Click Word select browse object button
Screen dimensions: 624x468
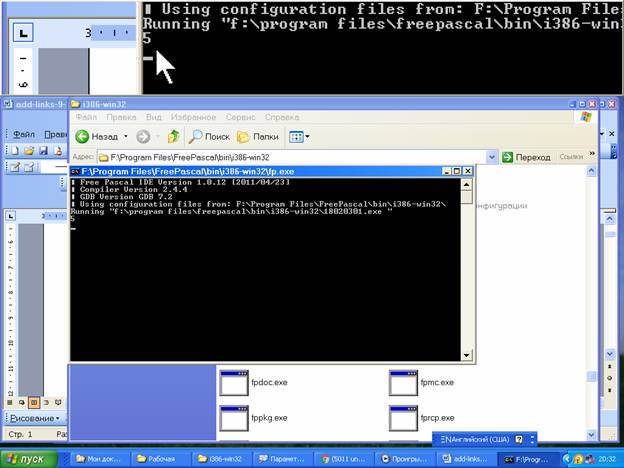pyautogui.click(x=610, y=378)
